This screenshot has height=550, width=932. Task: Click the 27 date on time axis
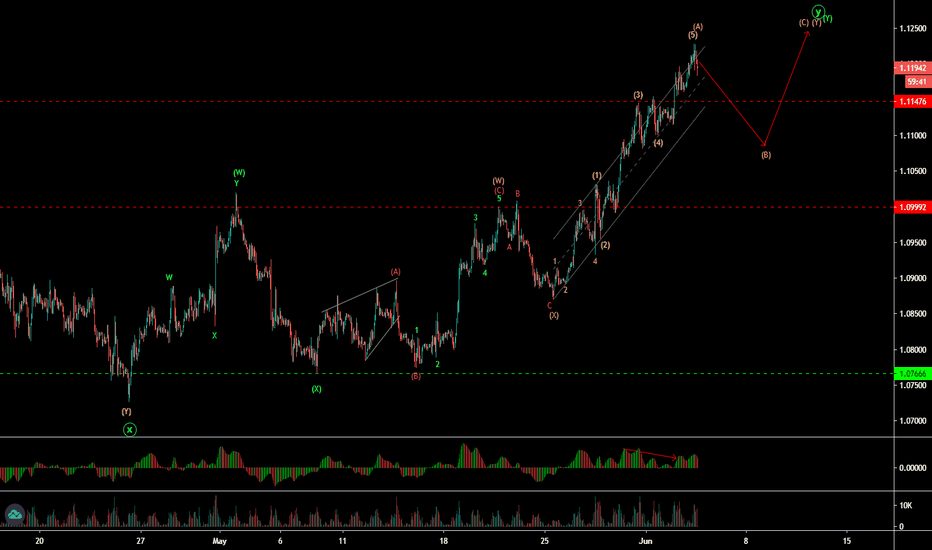pos(140,541)
